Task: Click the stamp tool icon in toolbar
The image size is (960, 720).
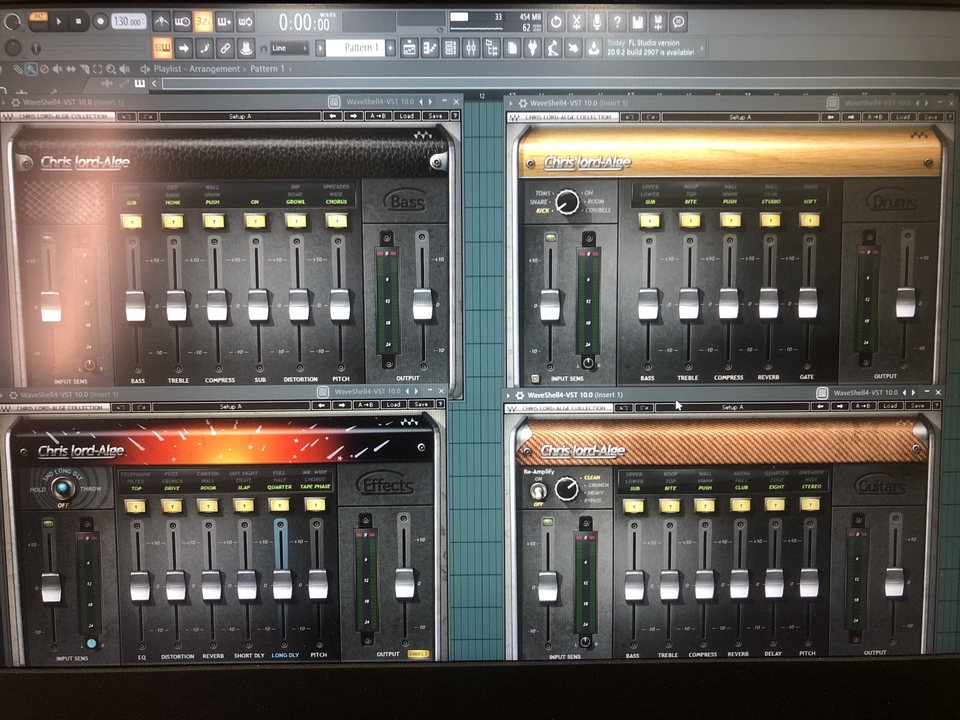Action: [x=246, y=48]
